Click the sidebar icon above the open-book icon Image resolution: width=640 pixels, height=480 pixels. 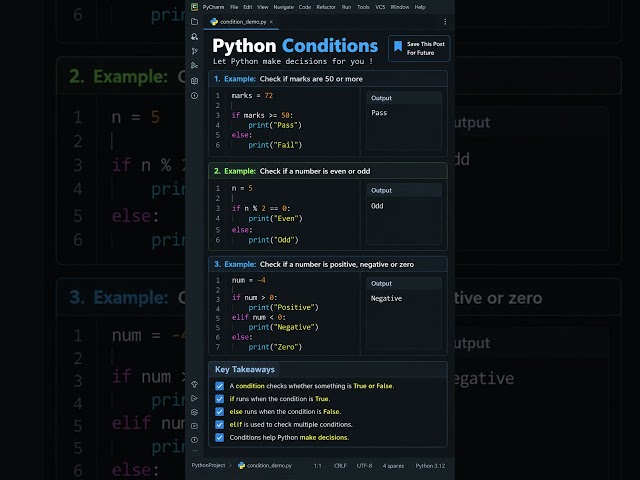point(195,66)
